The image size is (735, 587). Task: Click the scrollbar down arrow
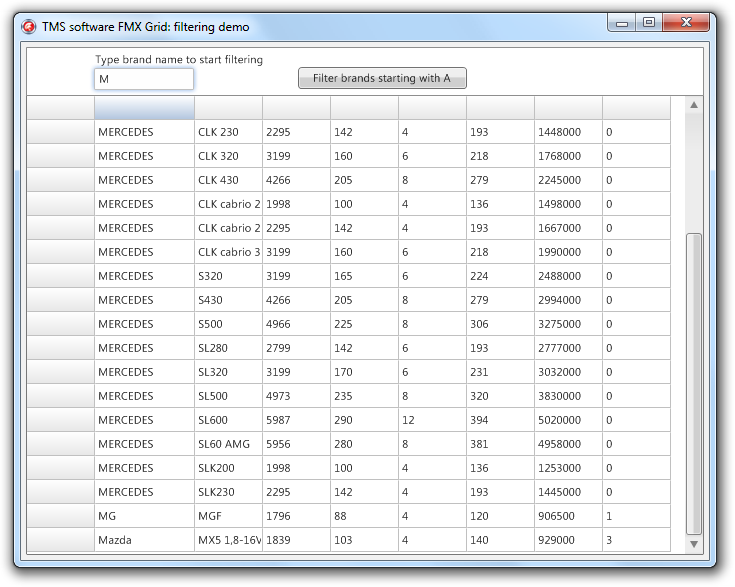pos(694,544)
